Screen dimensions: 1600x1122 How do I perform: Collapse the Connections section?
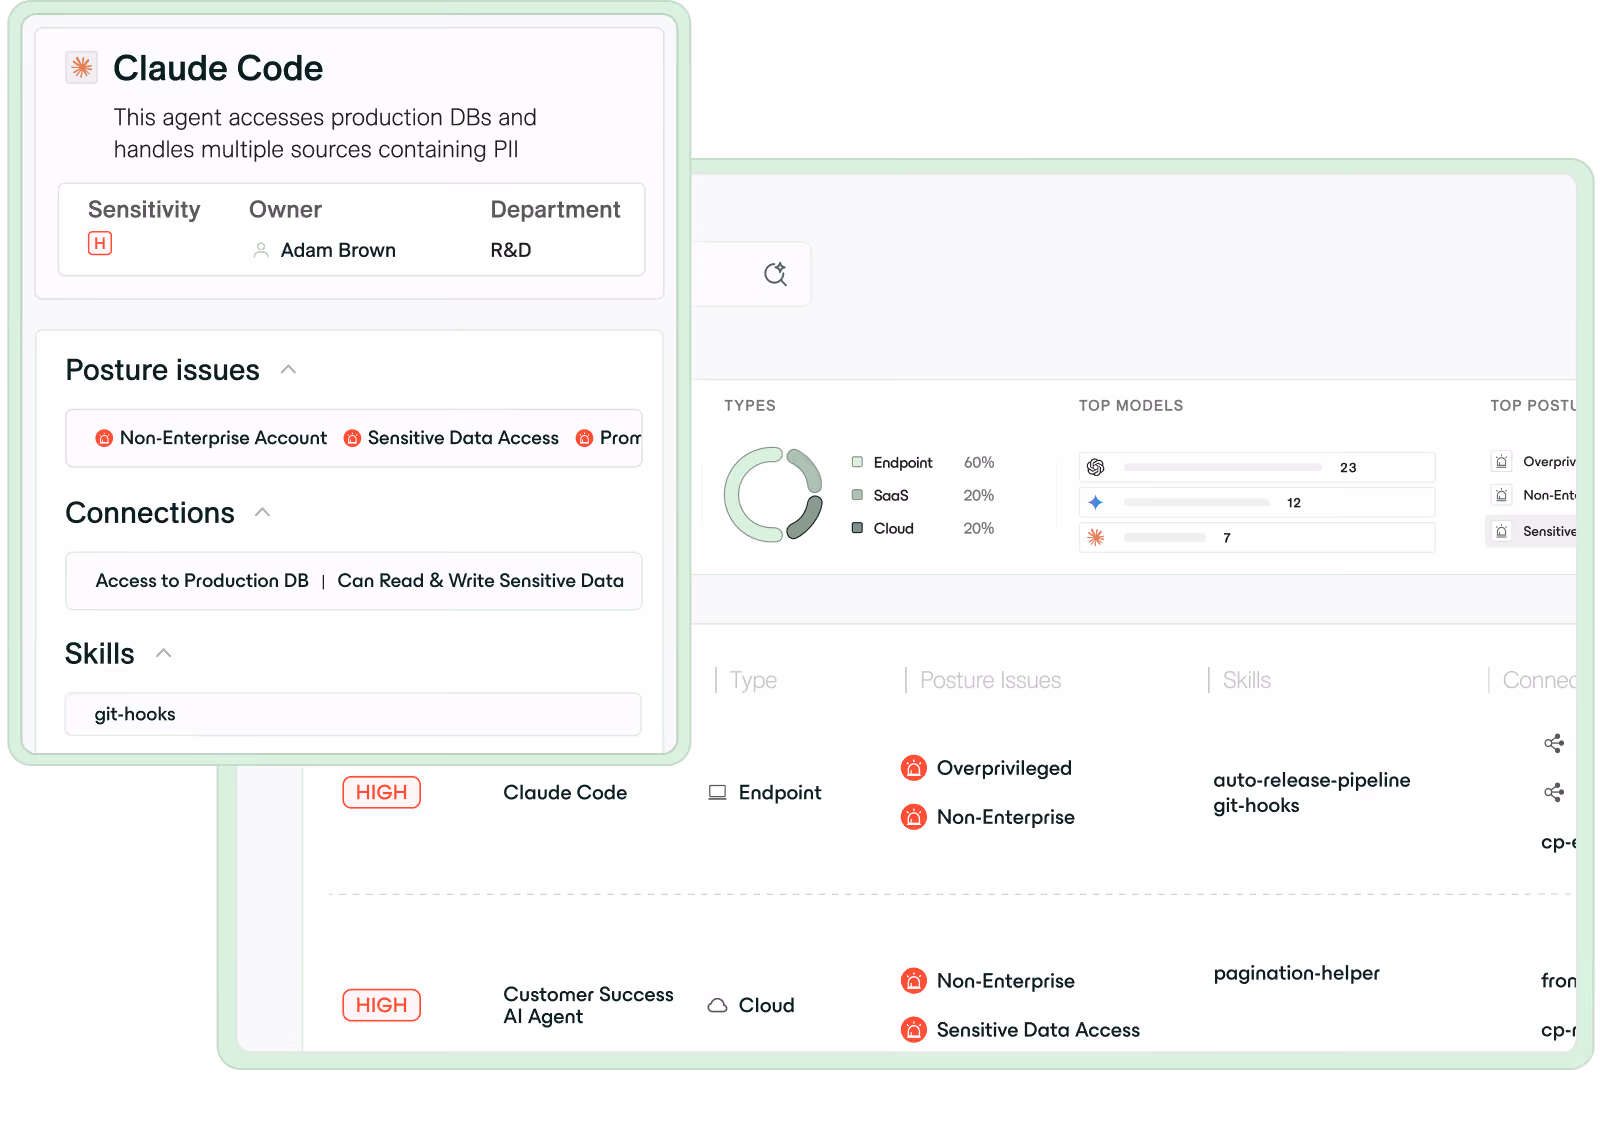click(x=263, y=512)
